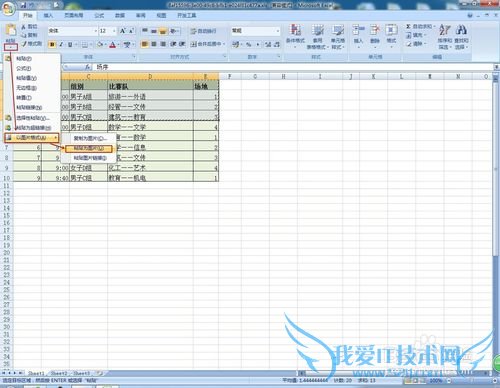Open the font name dropdown
The height and width of the screenshot is (388, 500).
click(x=95, y=31)
